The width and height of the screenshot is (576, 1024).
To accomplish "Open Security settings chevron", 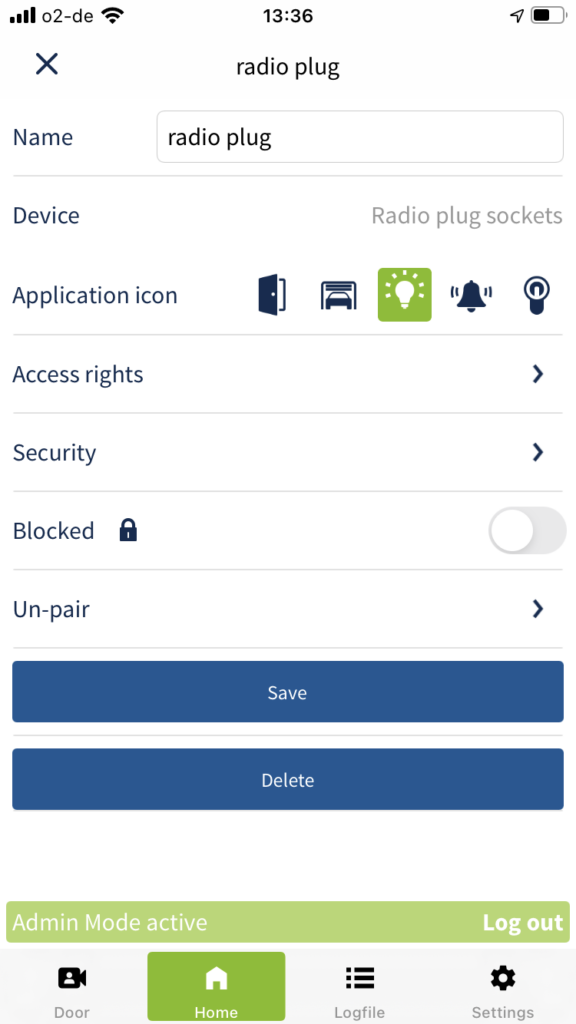I will click(x=537, y=452).
